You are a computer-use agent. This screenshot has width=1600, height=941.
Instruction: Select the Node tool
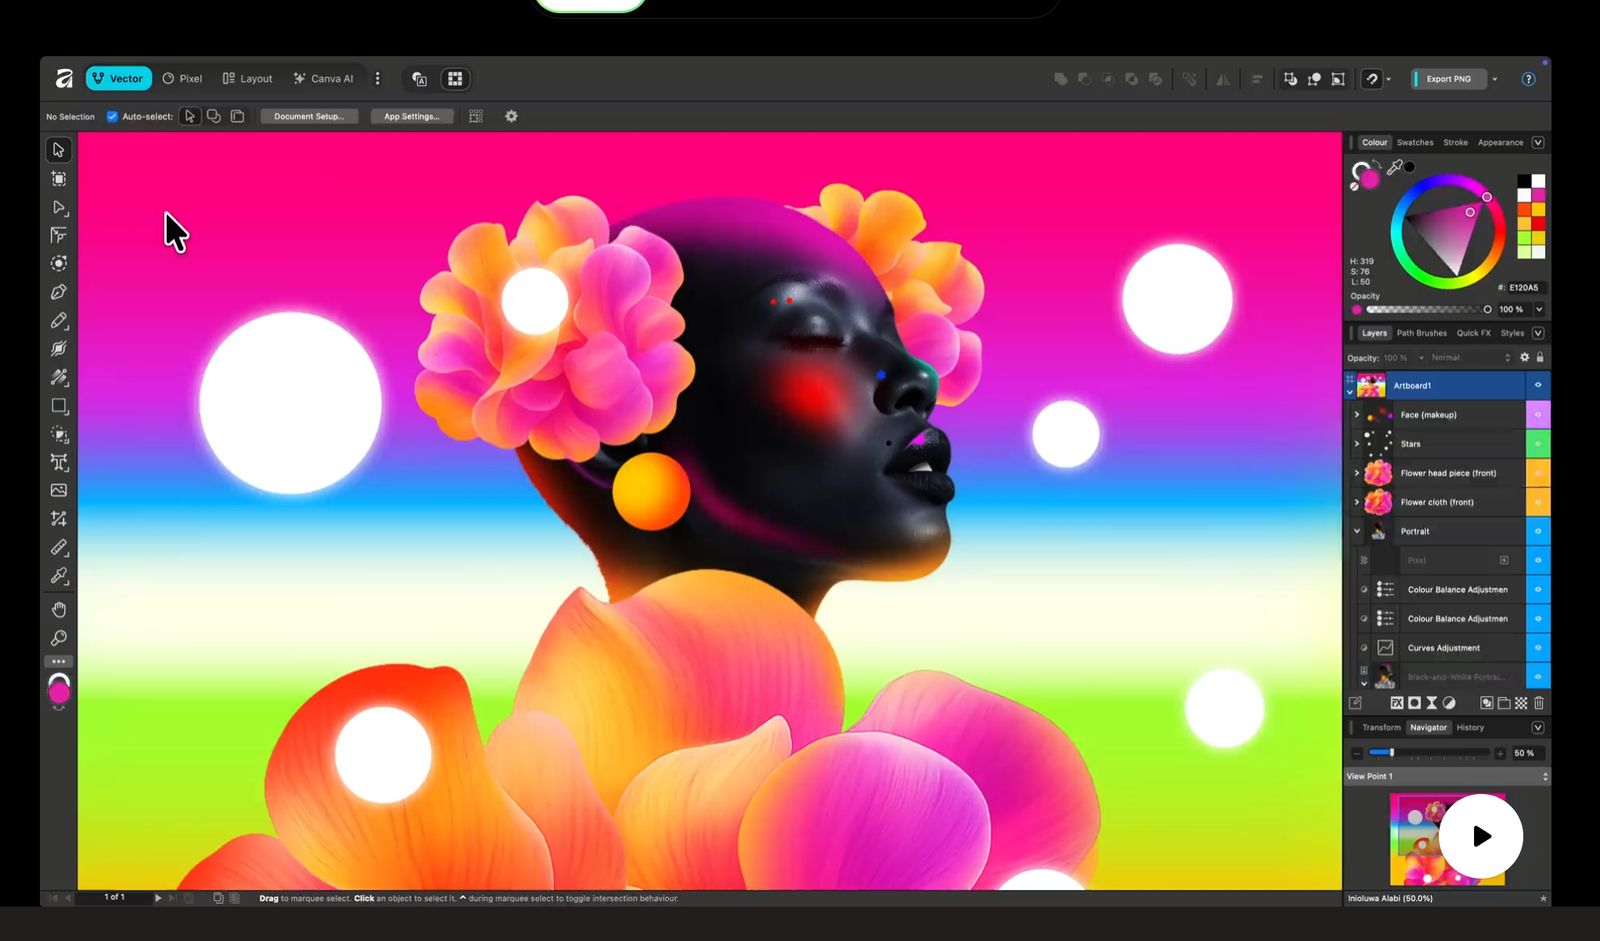pos(59,208)
